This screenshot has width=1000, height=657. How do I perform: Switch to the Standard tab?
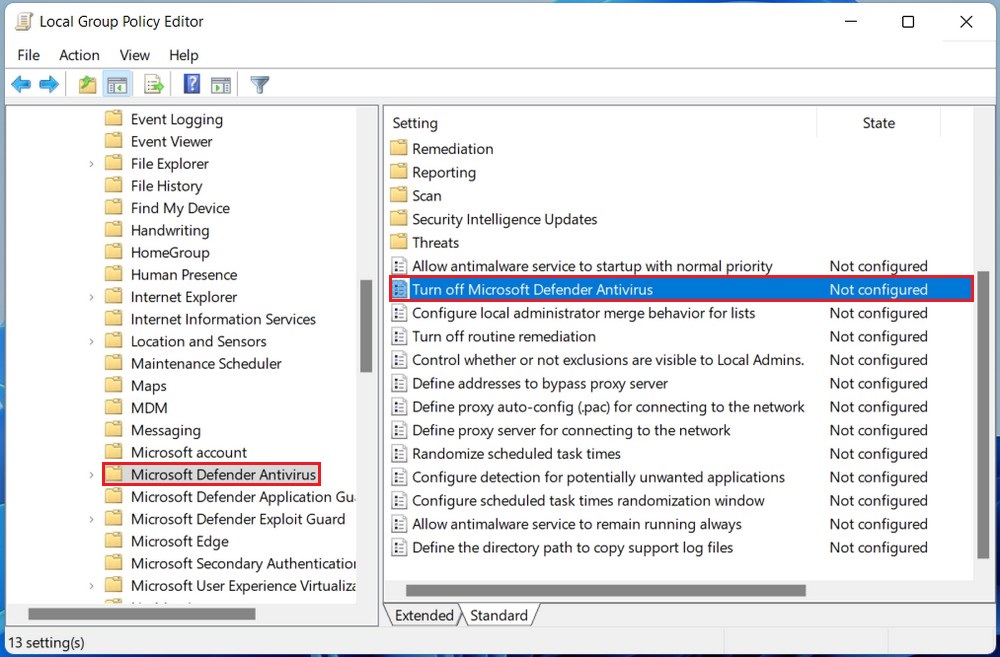pos(499,615)
